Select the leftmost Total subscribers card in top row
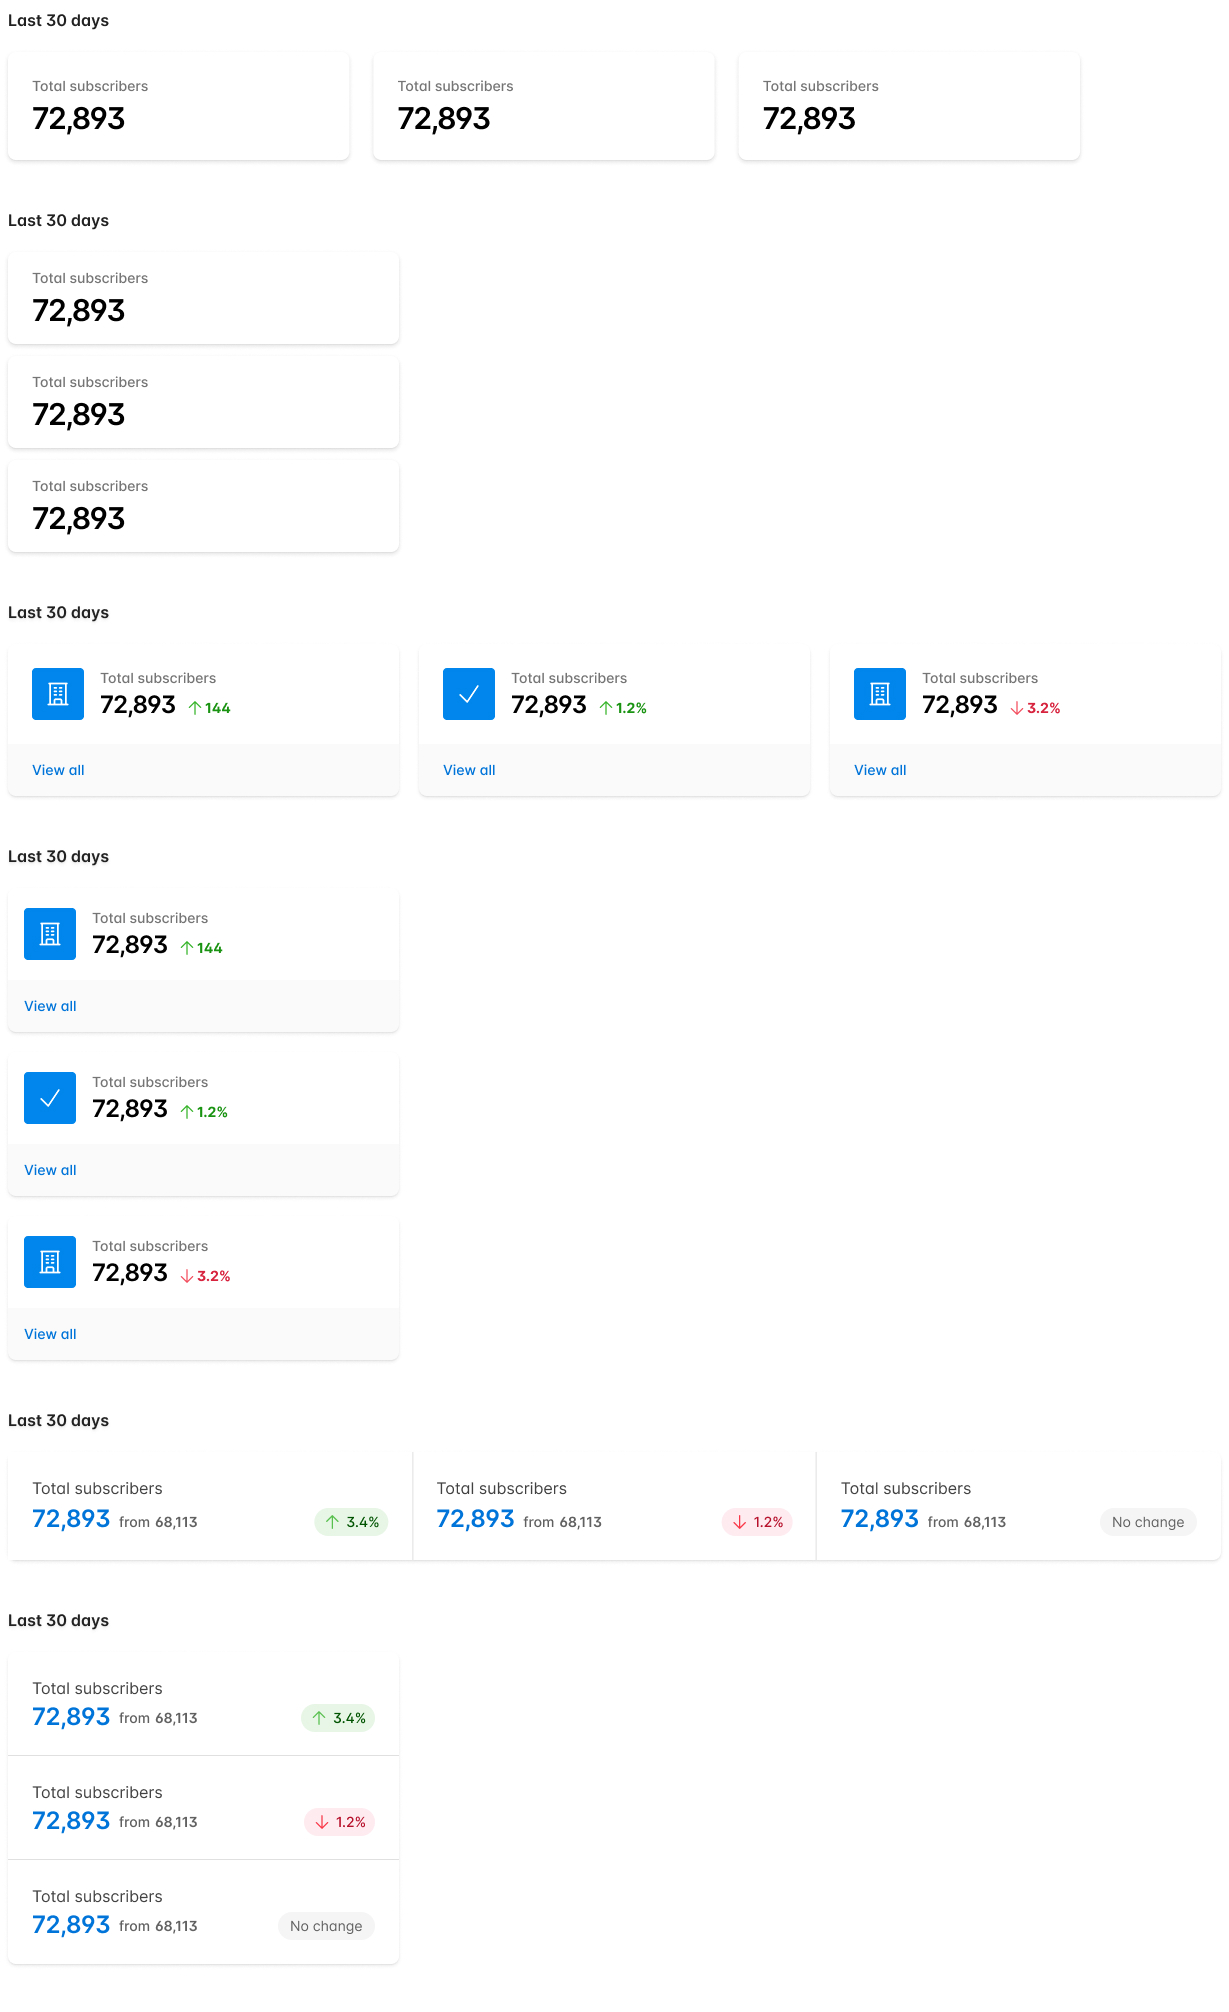 click(179, 106)
